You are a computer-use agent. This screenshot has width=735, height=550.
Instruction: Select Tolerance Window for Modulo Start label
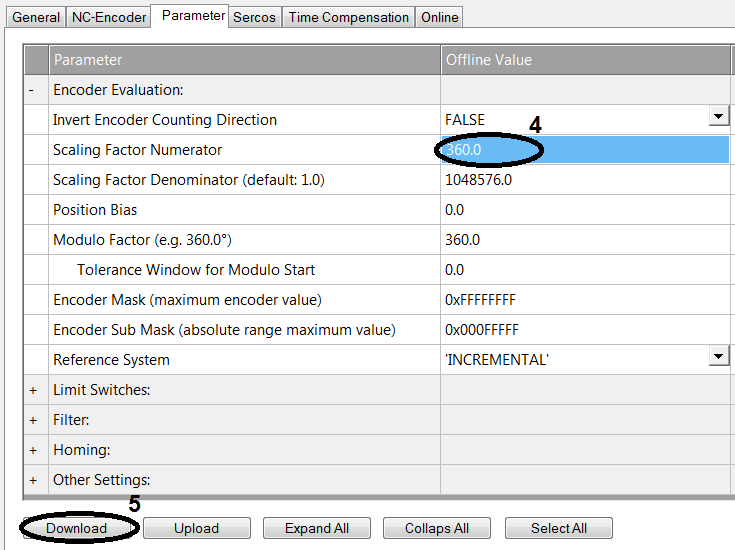196,270
